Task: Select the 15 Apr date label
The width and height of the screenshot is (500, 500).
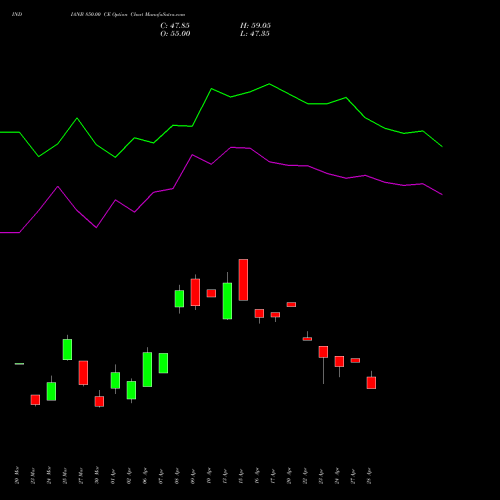Action: tap(241, 476)
